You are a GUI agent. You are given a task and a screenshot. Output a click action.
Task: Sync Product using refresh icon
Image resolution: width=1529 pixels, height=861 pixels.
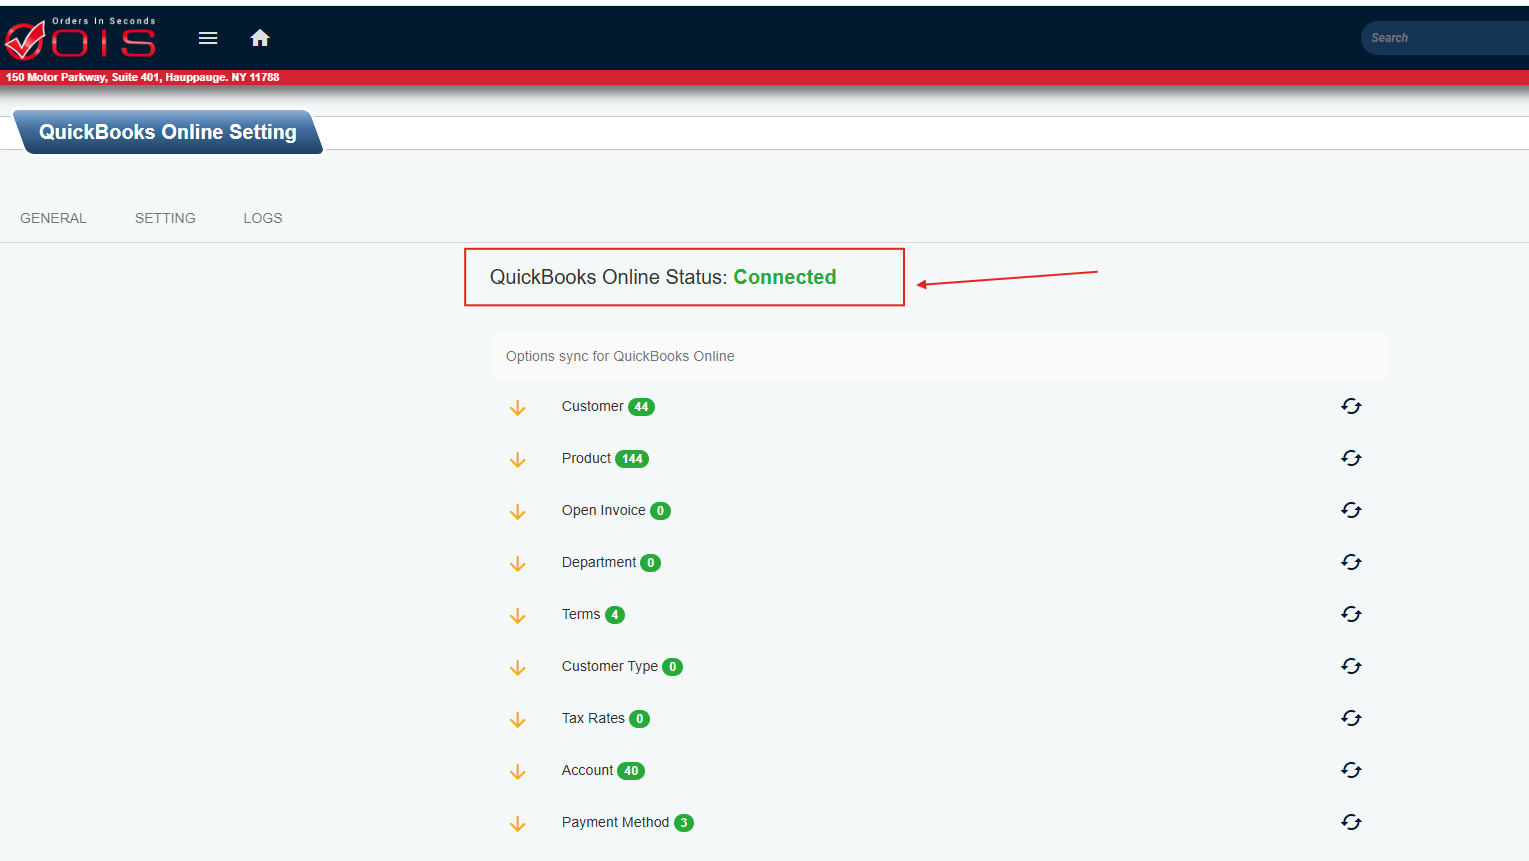(x=1351, y=458)
